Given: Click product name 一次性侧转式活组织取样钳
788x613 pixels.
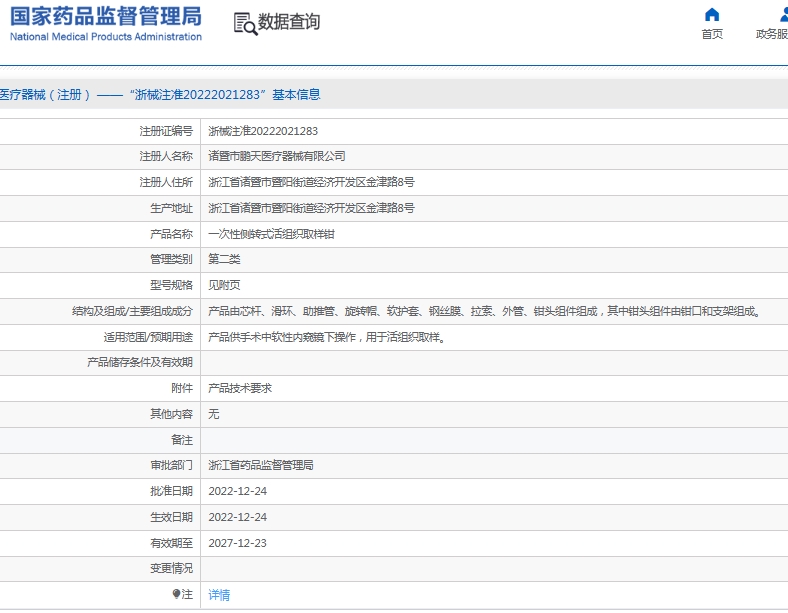Looking at the screenshot, I should 271,234.
